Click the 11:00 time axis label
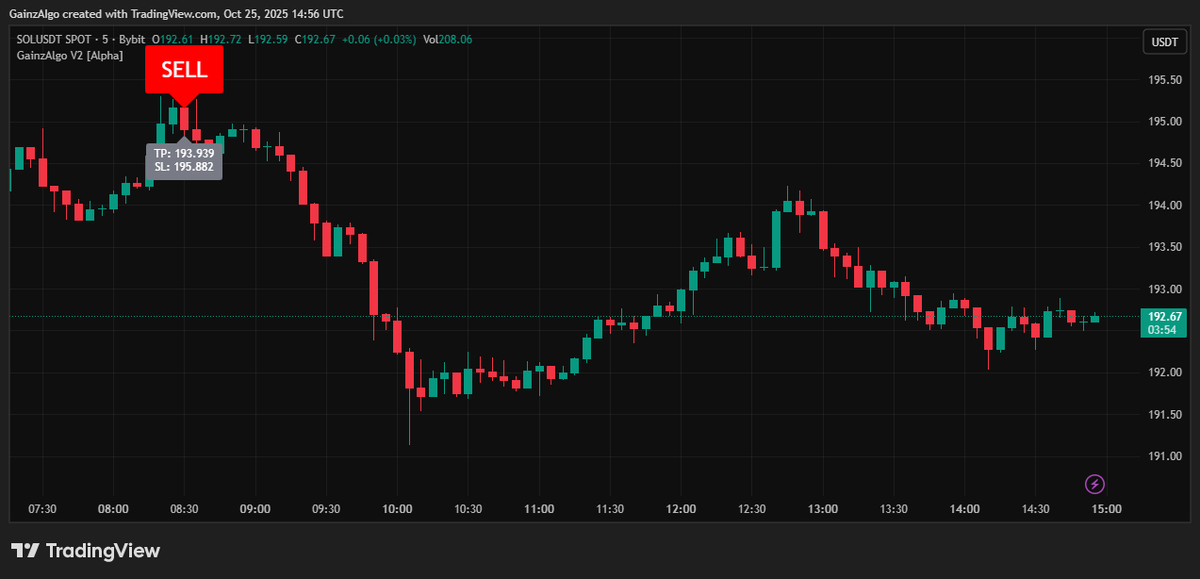The width and height of the screenshot is (1200, 579). tap(539, 509)
